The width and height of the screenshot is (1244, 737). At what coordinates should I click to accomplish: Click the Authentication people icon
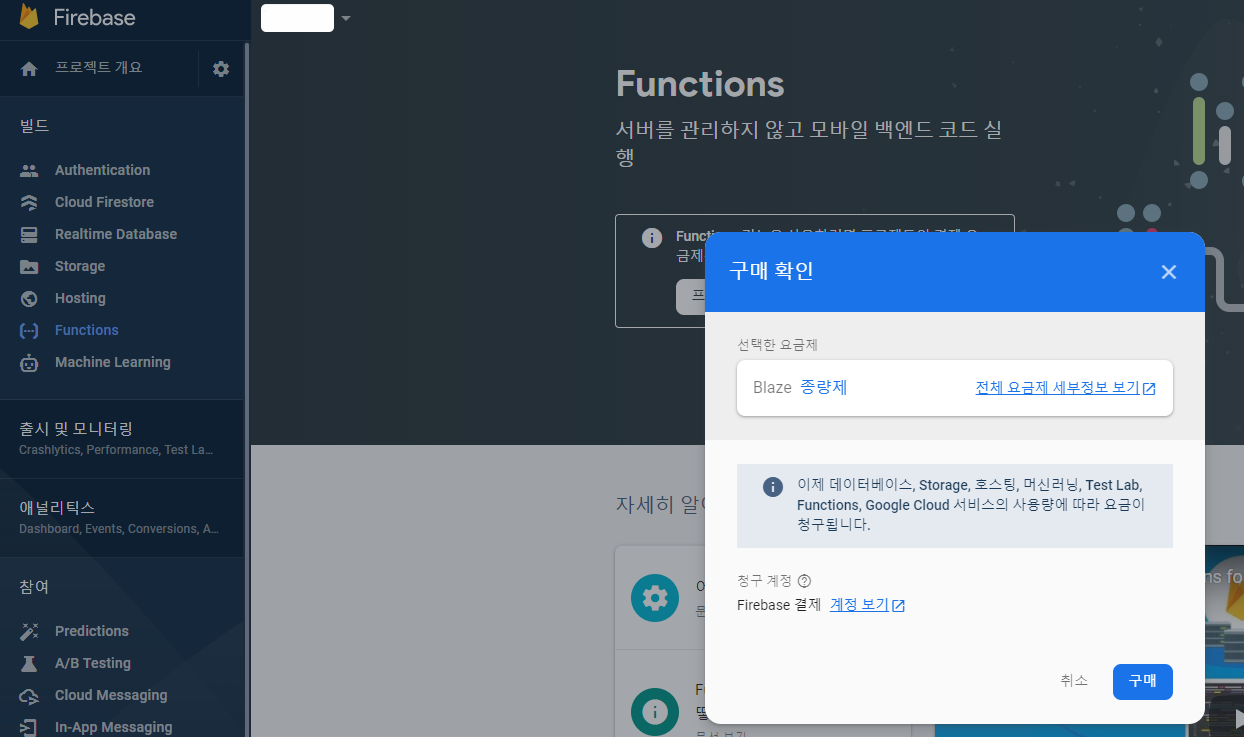pyautogui.click(x=29, y=171)
